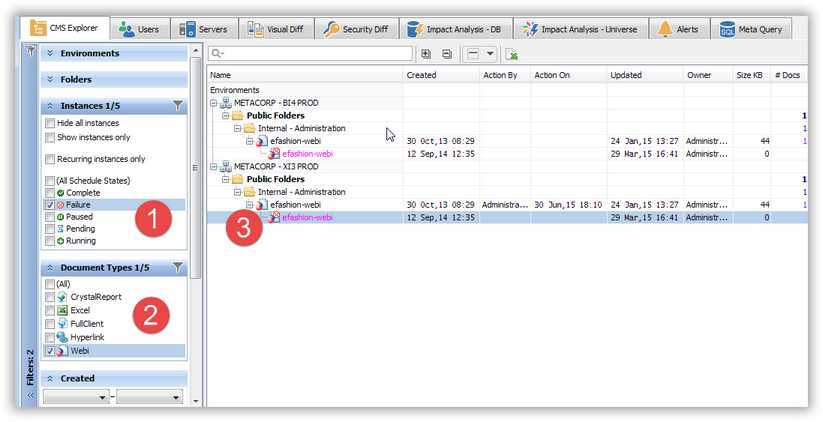This screenshot has width=823, height=422.
Task: Collapse the METACORP - XI3 PROD tree node
Action: 214,166
